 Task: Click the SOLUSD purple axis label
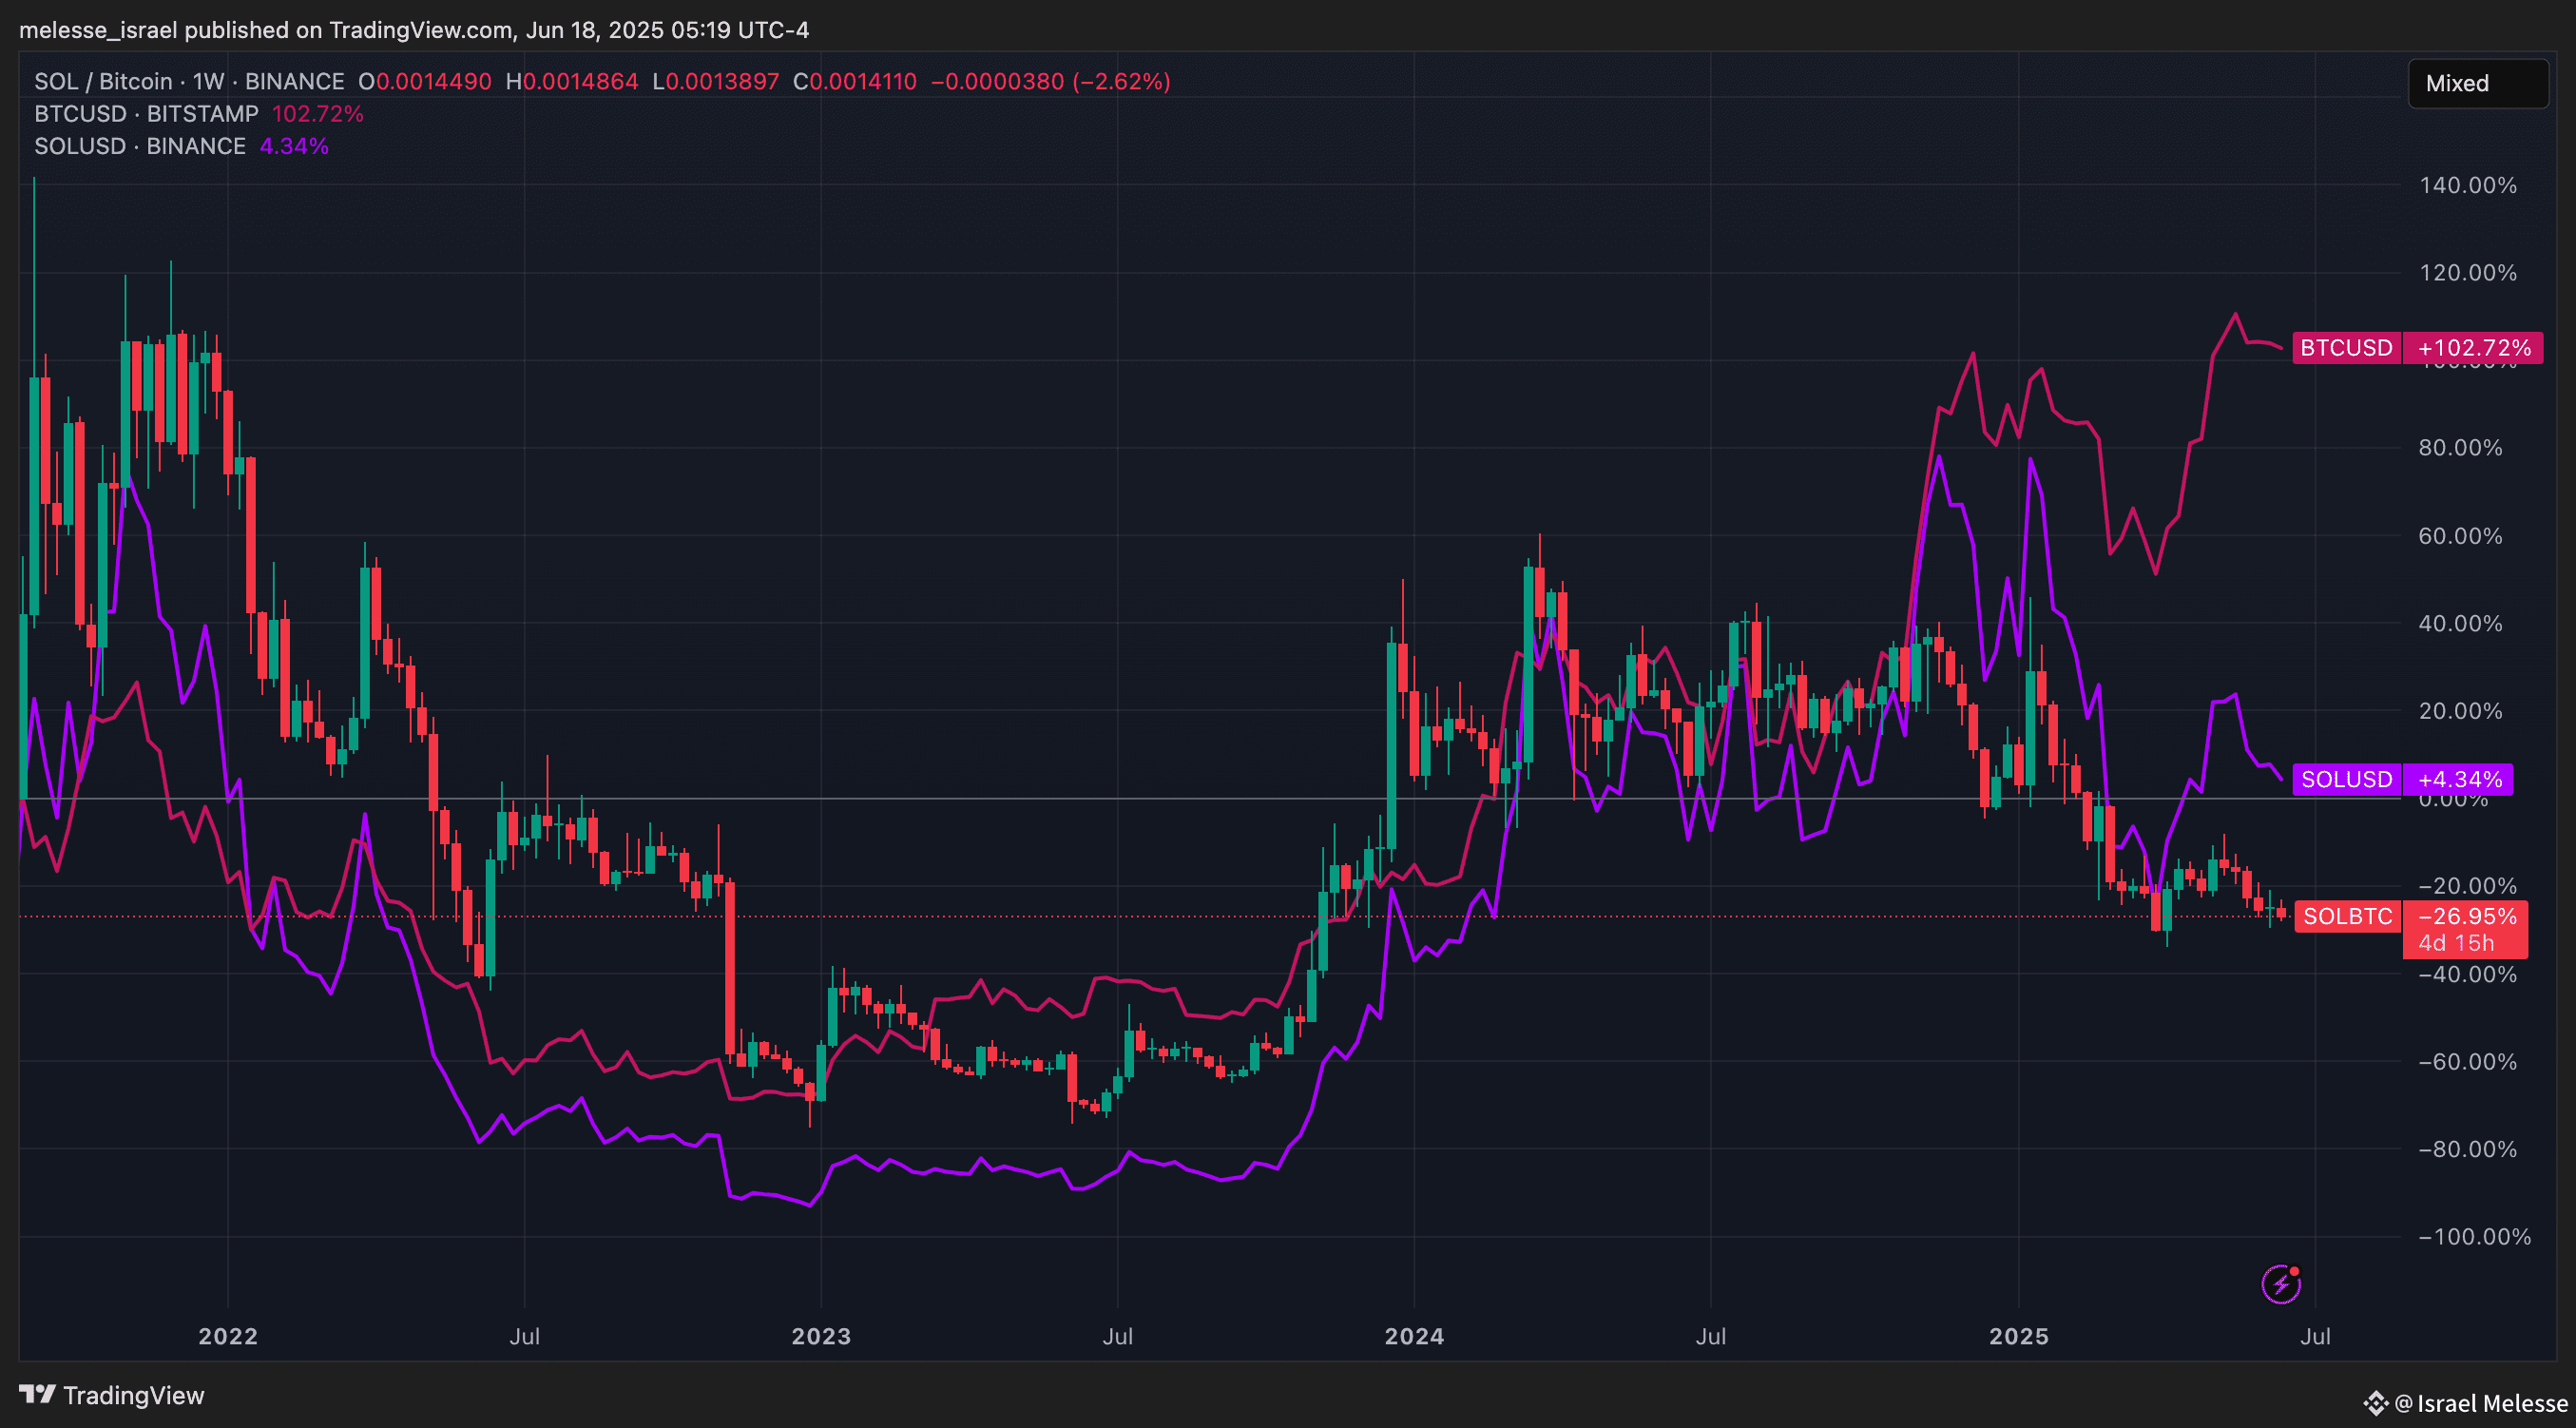click(x=2346, y=779)
